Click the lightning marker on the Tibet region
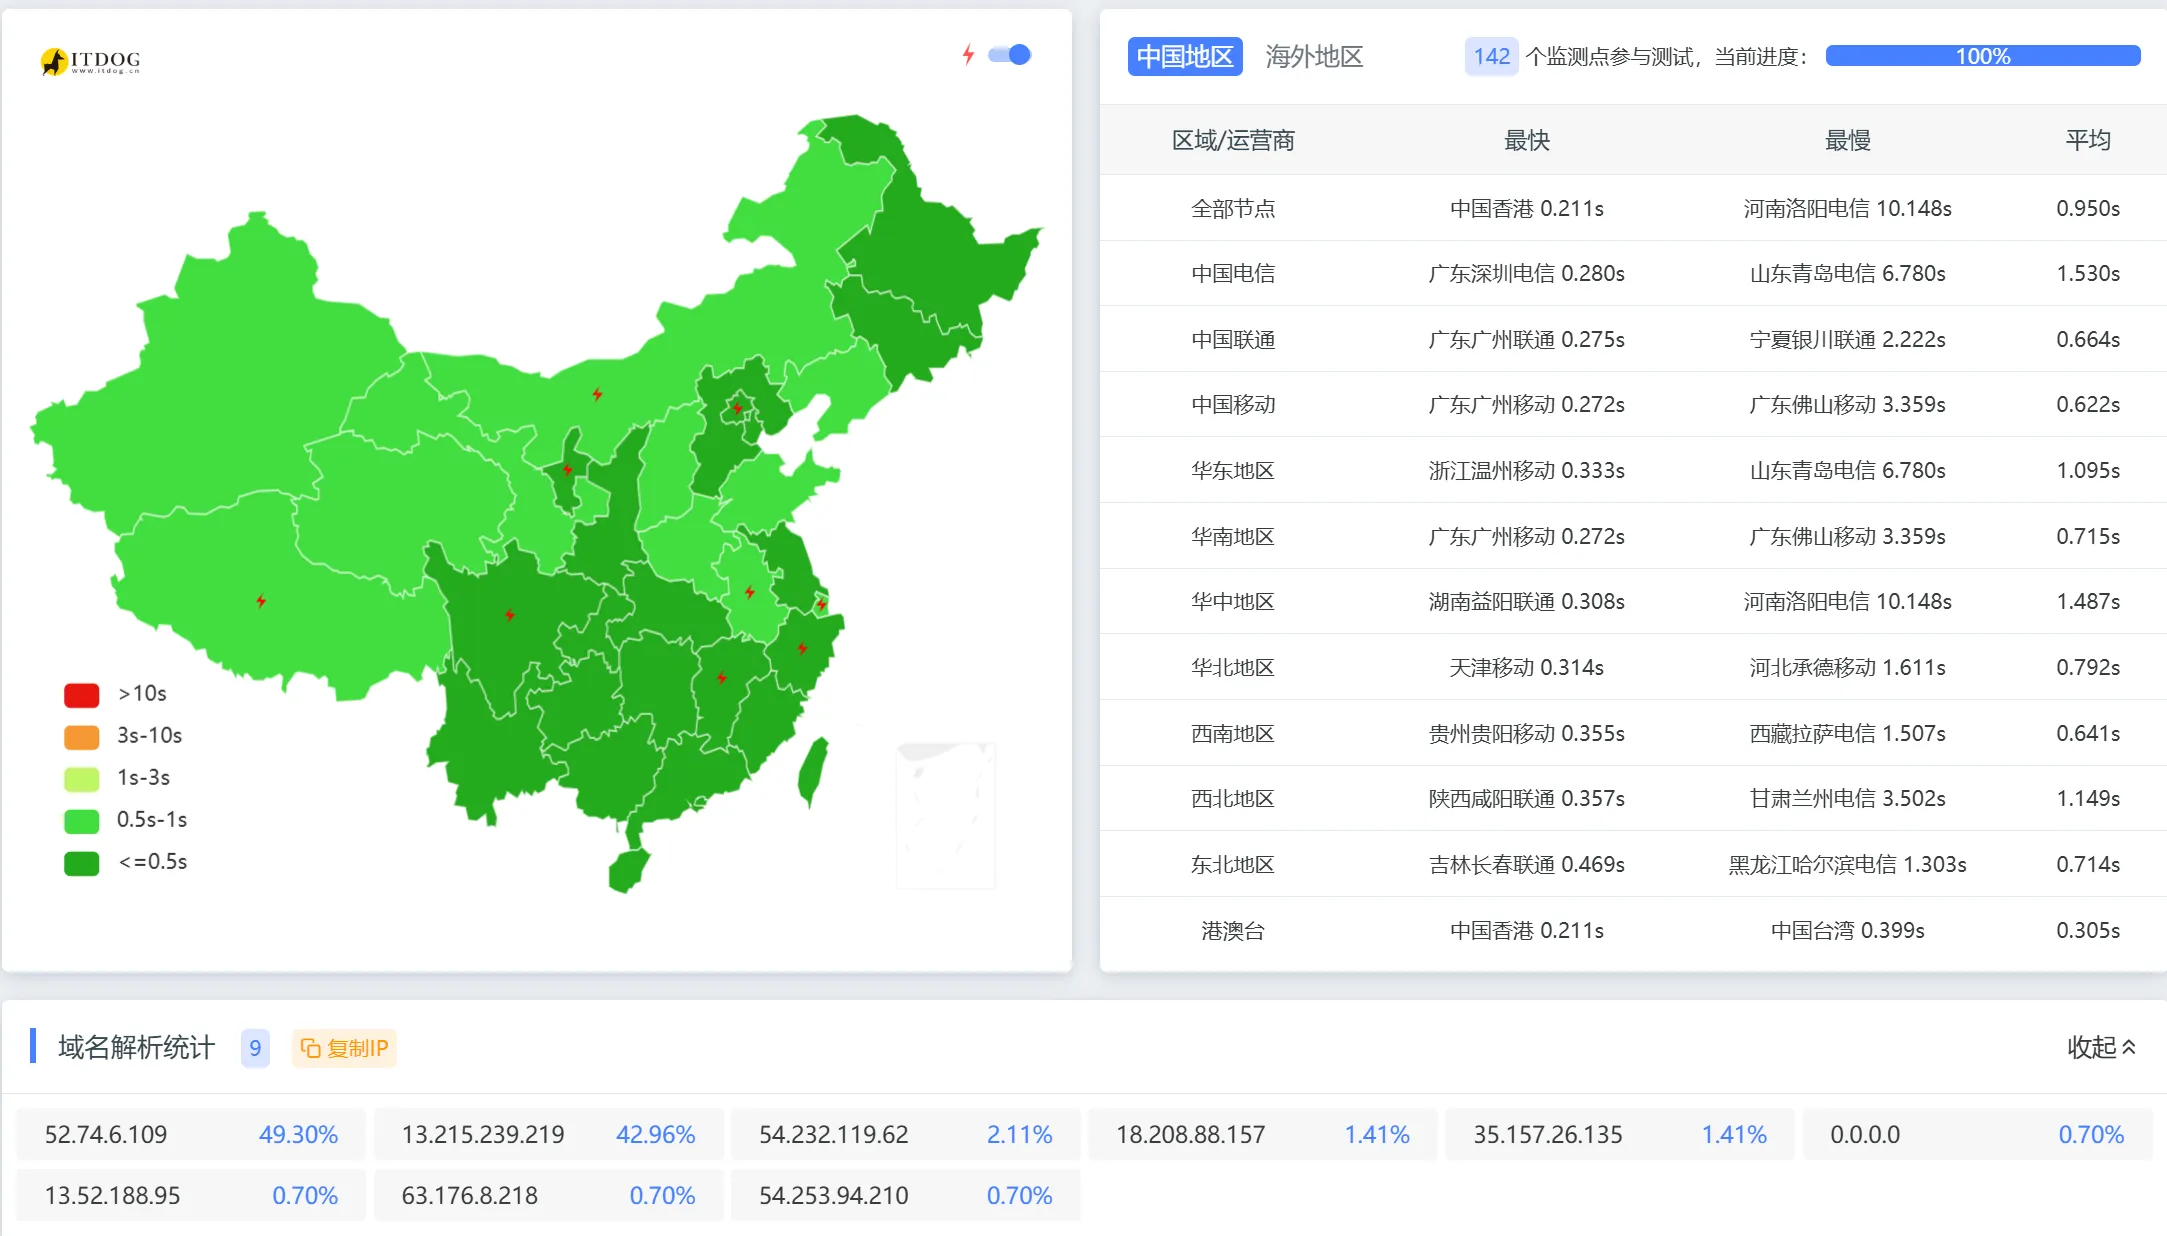Image resolution: width=2167 pixels, height=1236 pixels. point(261,601)
